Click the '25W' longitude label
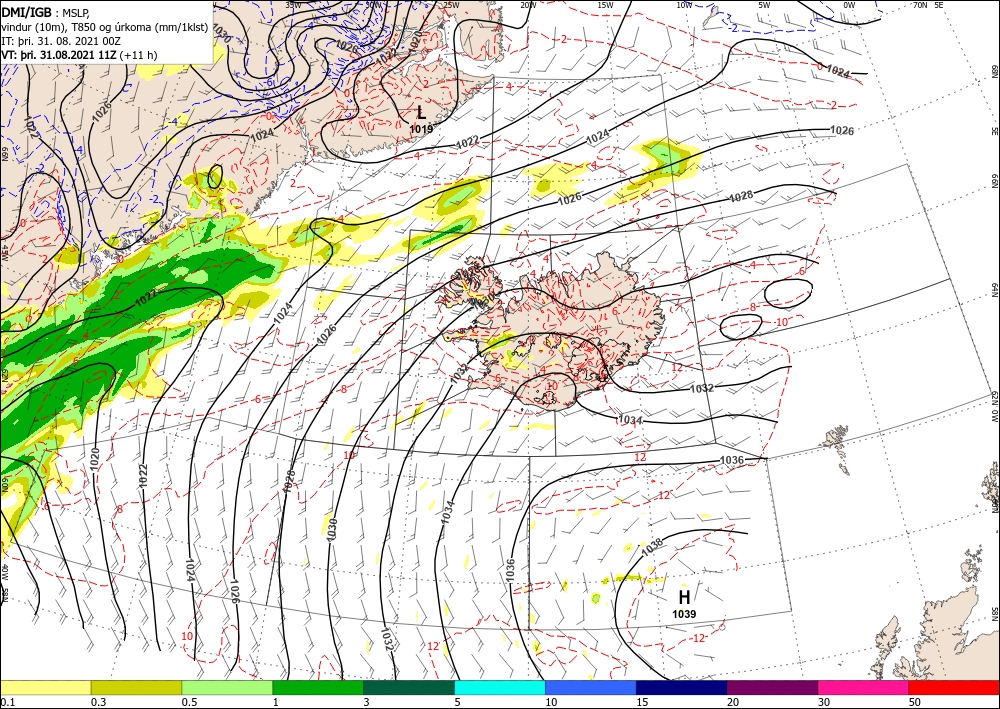The height and width of the screenshot is (709, 1000). point(450,5)
